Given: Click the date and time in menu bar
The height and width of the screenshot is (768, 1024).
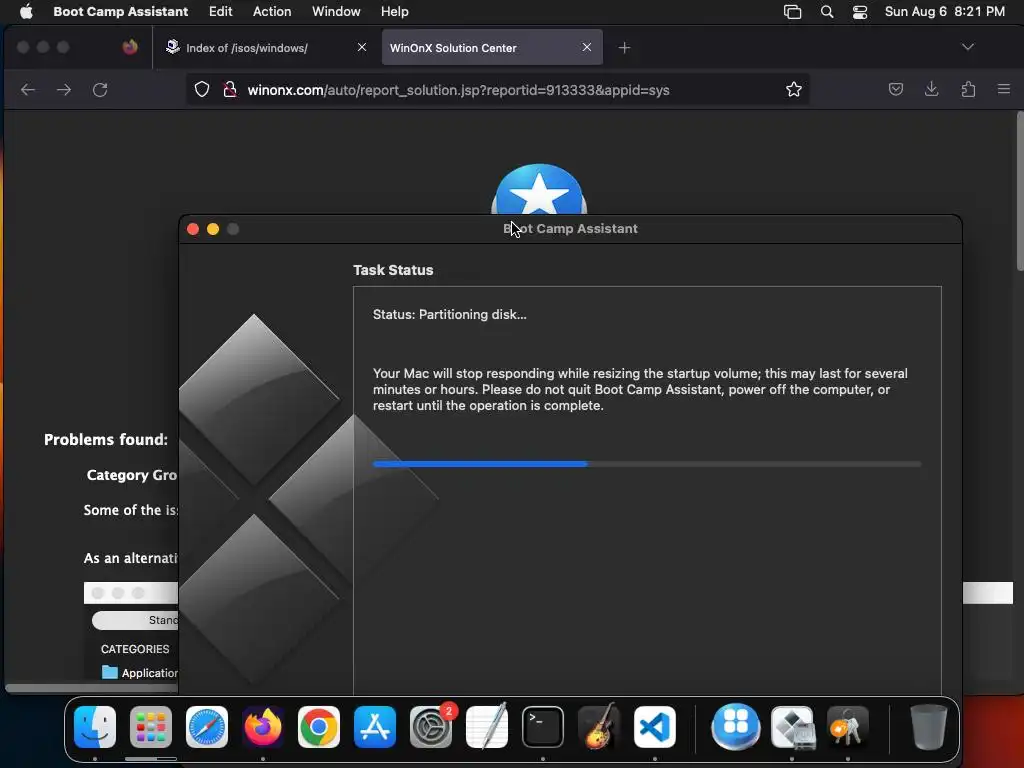Looking at the screenshot, I should pos(944,11).
